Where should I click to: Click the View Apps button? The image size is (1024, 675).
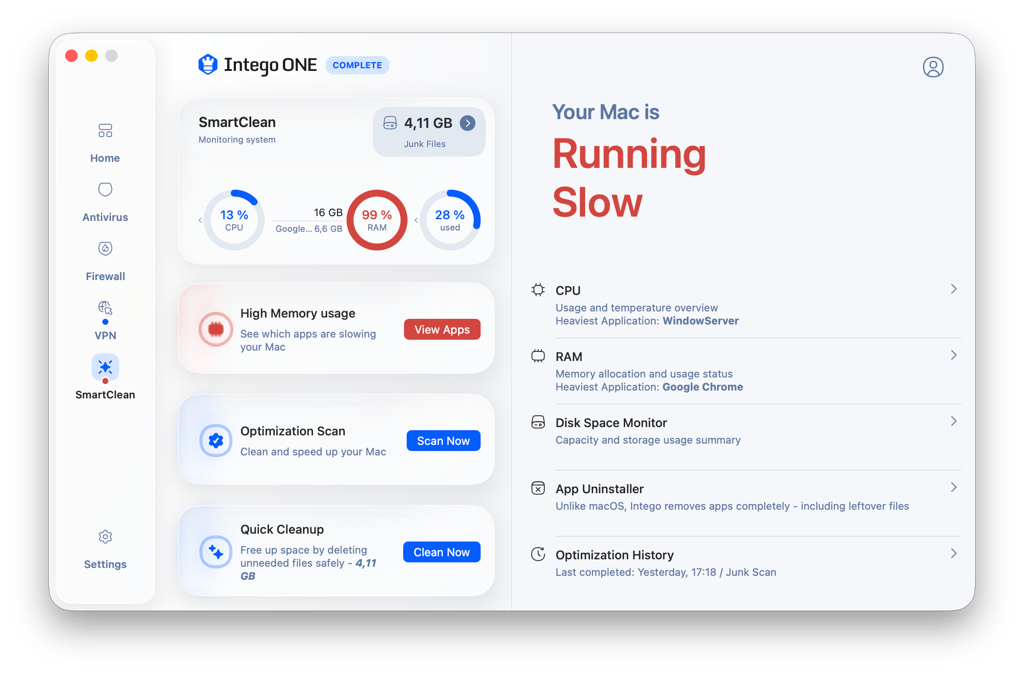(442, 330)
